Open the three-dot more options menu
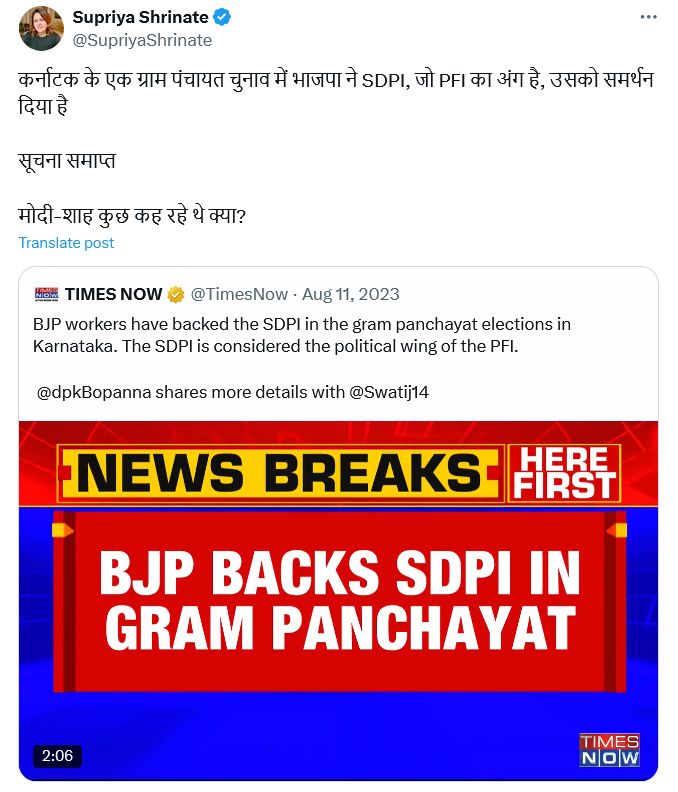The height and width of the screenshot is (792, 678). point(648,17)
